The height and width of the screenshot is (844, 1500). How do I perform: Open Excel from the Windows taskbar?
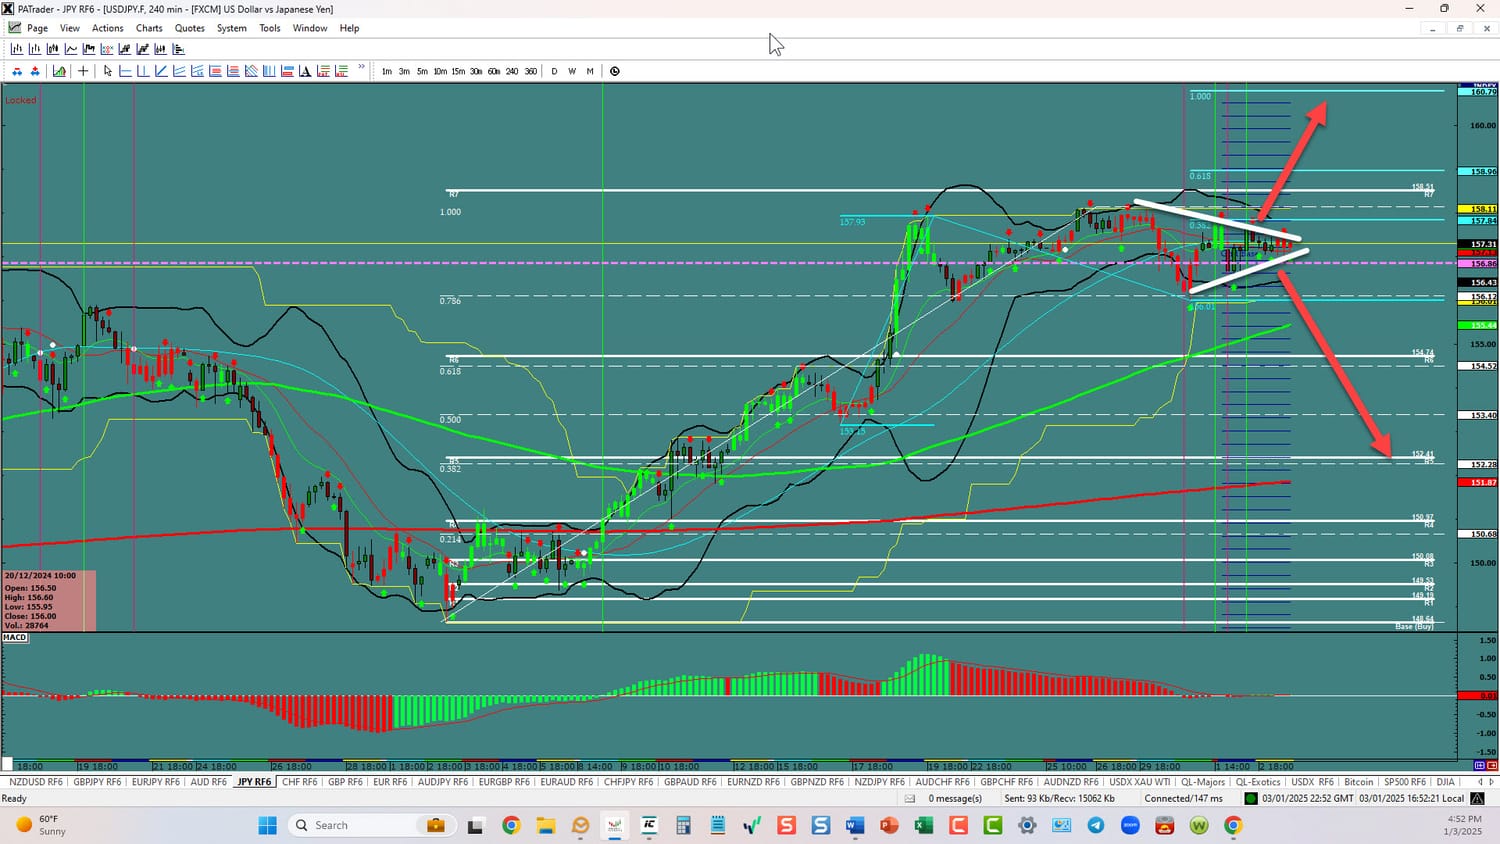(x=923, y=825)
